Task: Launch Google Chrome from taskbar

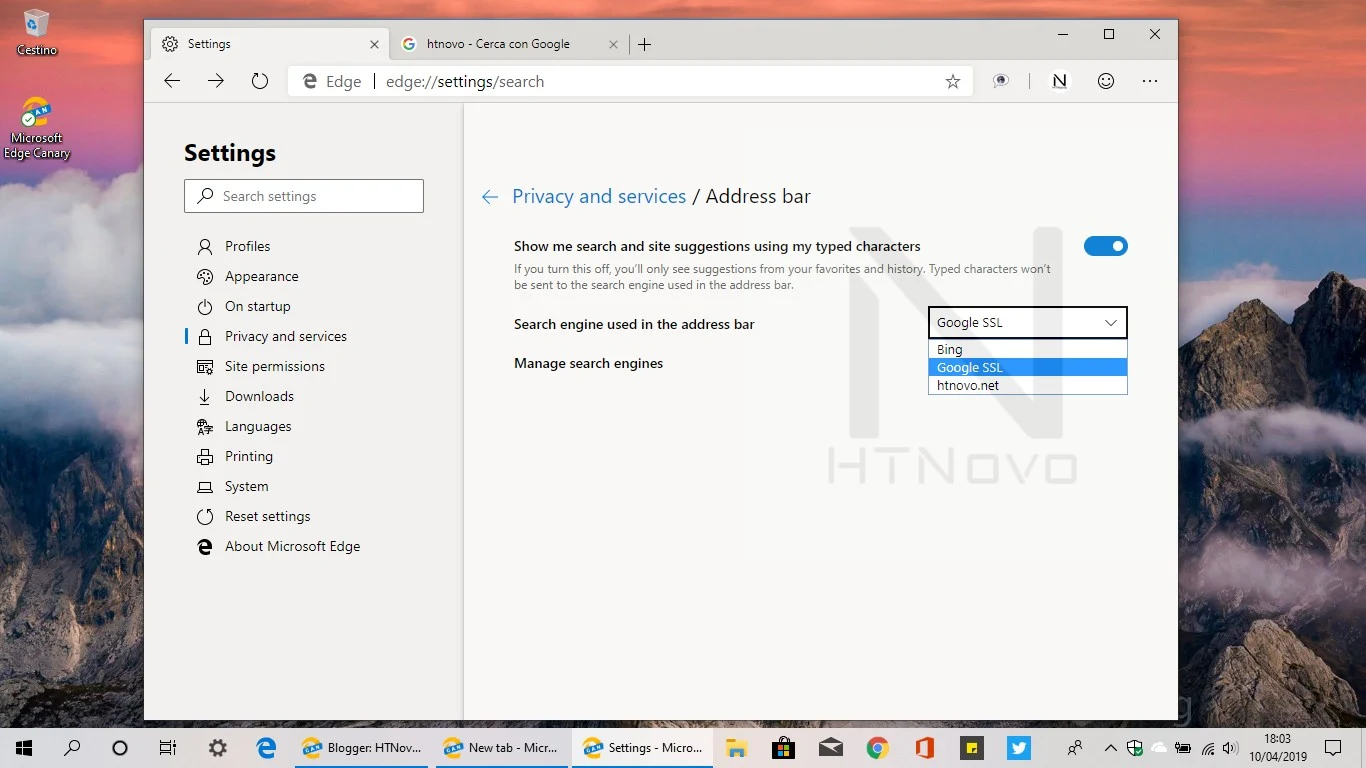Action: (878, 747)
